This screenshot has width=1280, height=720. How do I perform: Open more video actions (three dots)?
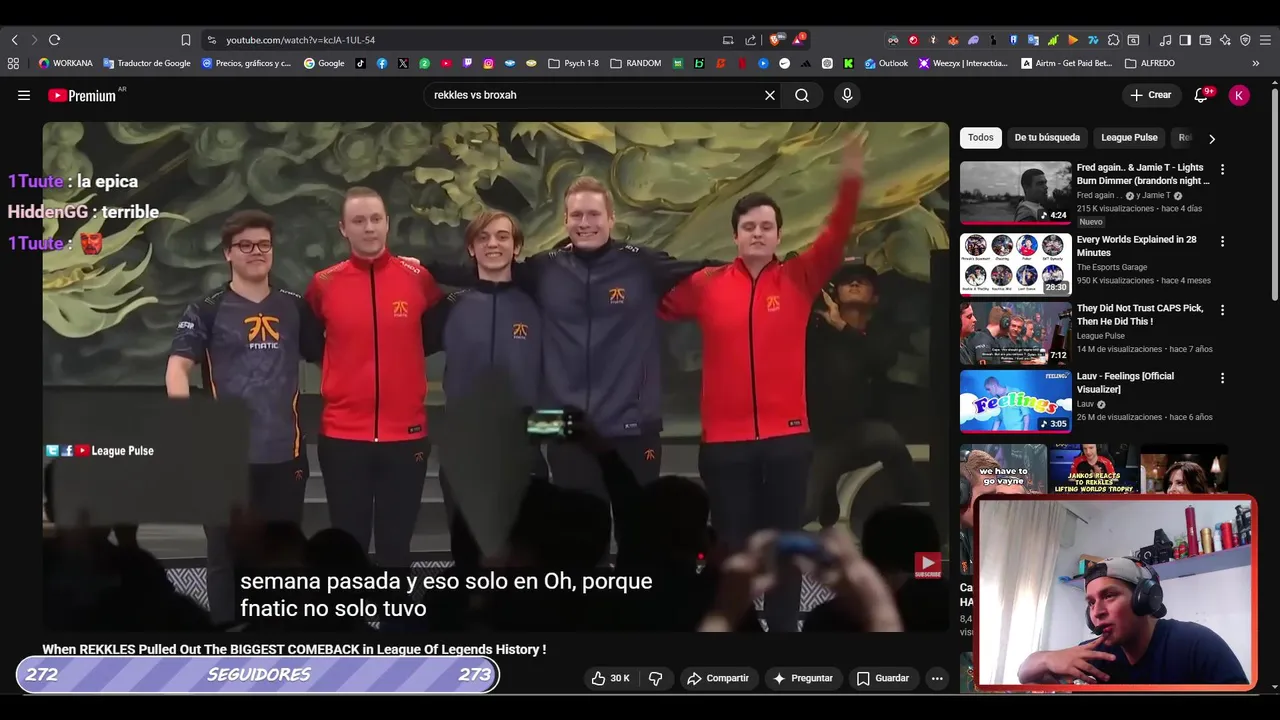tap(937, 678)
